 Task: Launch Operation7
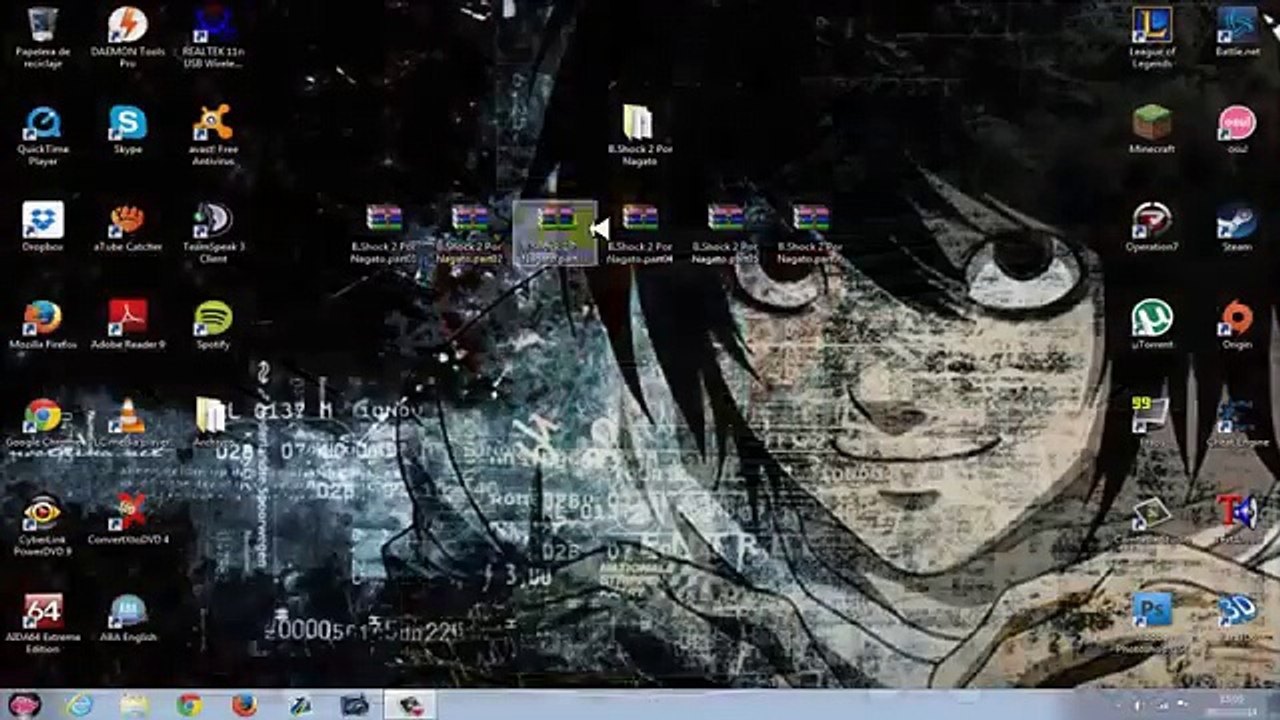(1152, 227)
